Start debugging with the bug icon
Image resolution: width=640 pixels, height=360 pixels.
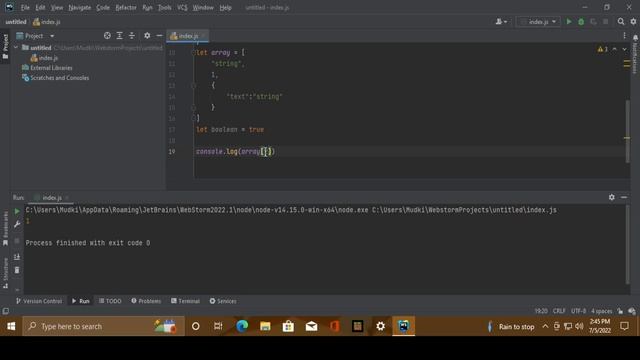click(581, 22)
